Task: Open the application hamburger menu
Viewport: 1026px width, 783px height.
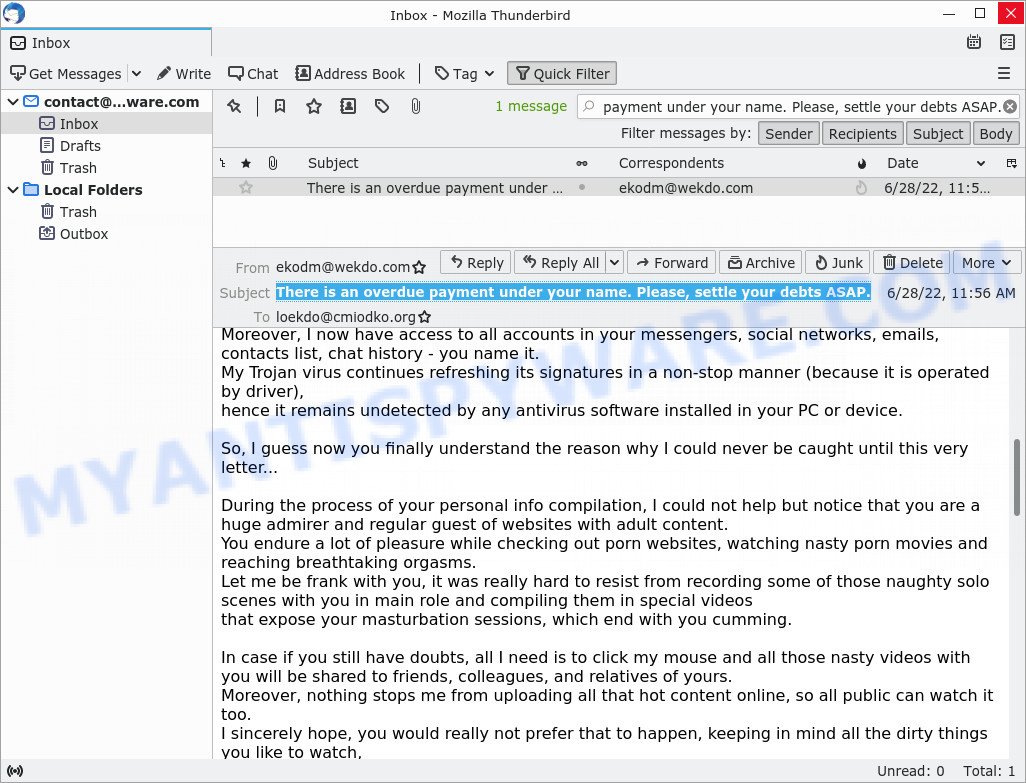Action: (1004, 73)
